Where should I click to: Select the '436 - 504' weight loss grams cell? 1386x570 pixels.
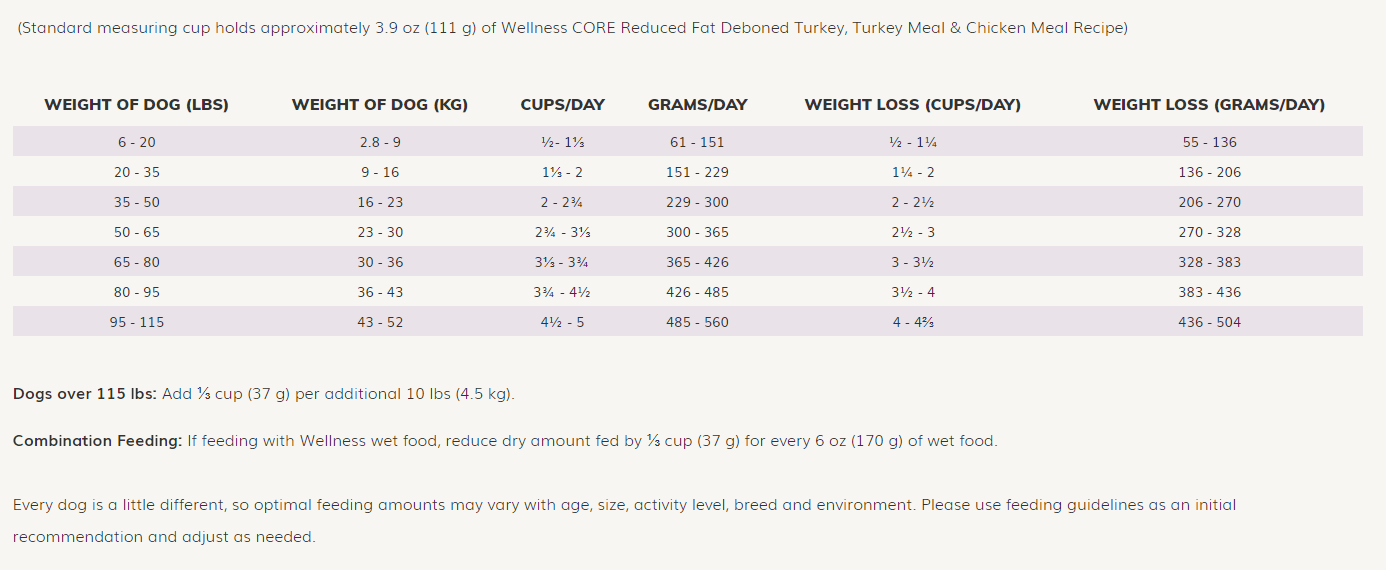click(x=1209, y=322)
